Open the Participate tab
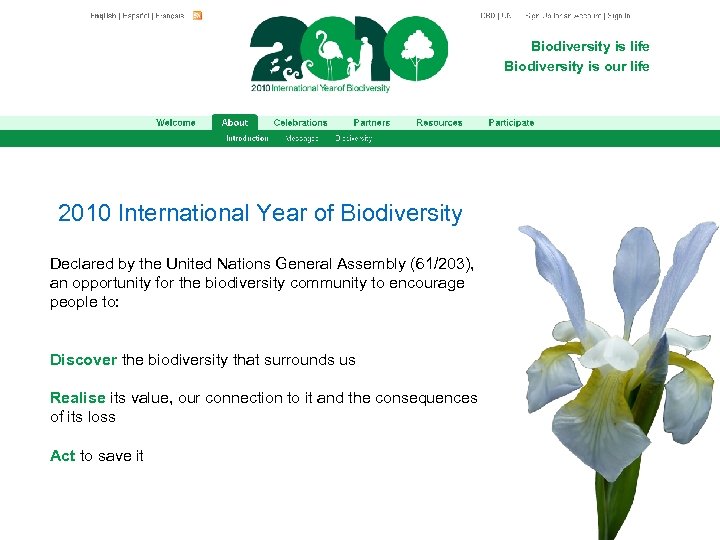Screen dimensions: 720x540 point(512,123)
